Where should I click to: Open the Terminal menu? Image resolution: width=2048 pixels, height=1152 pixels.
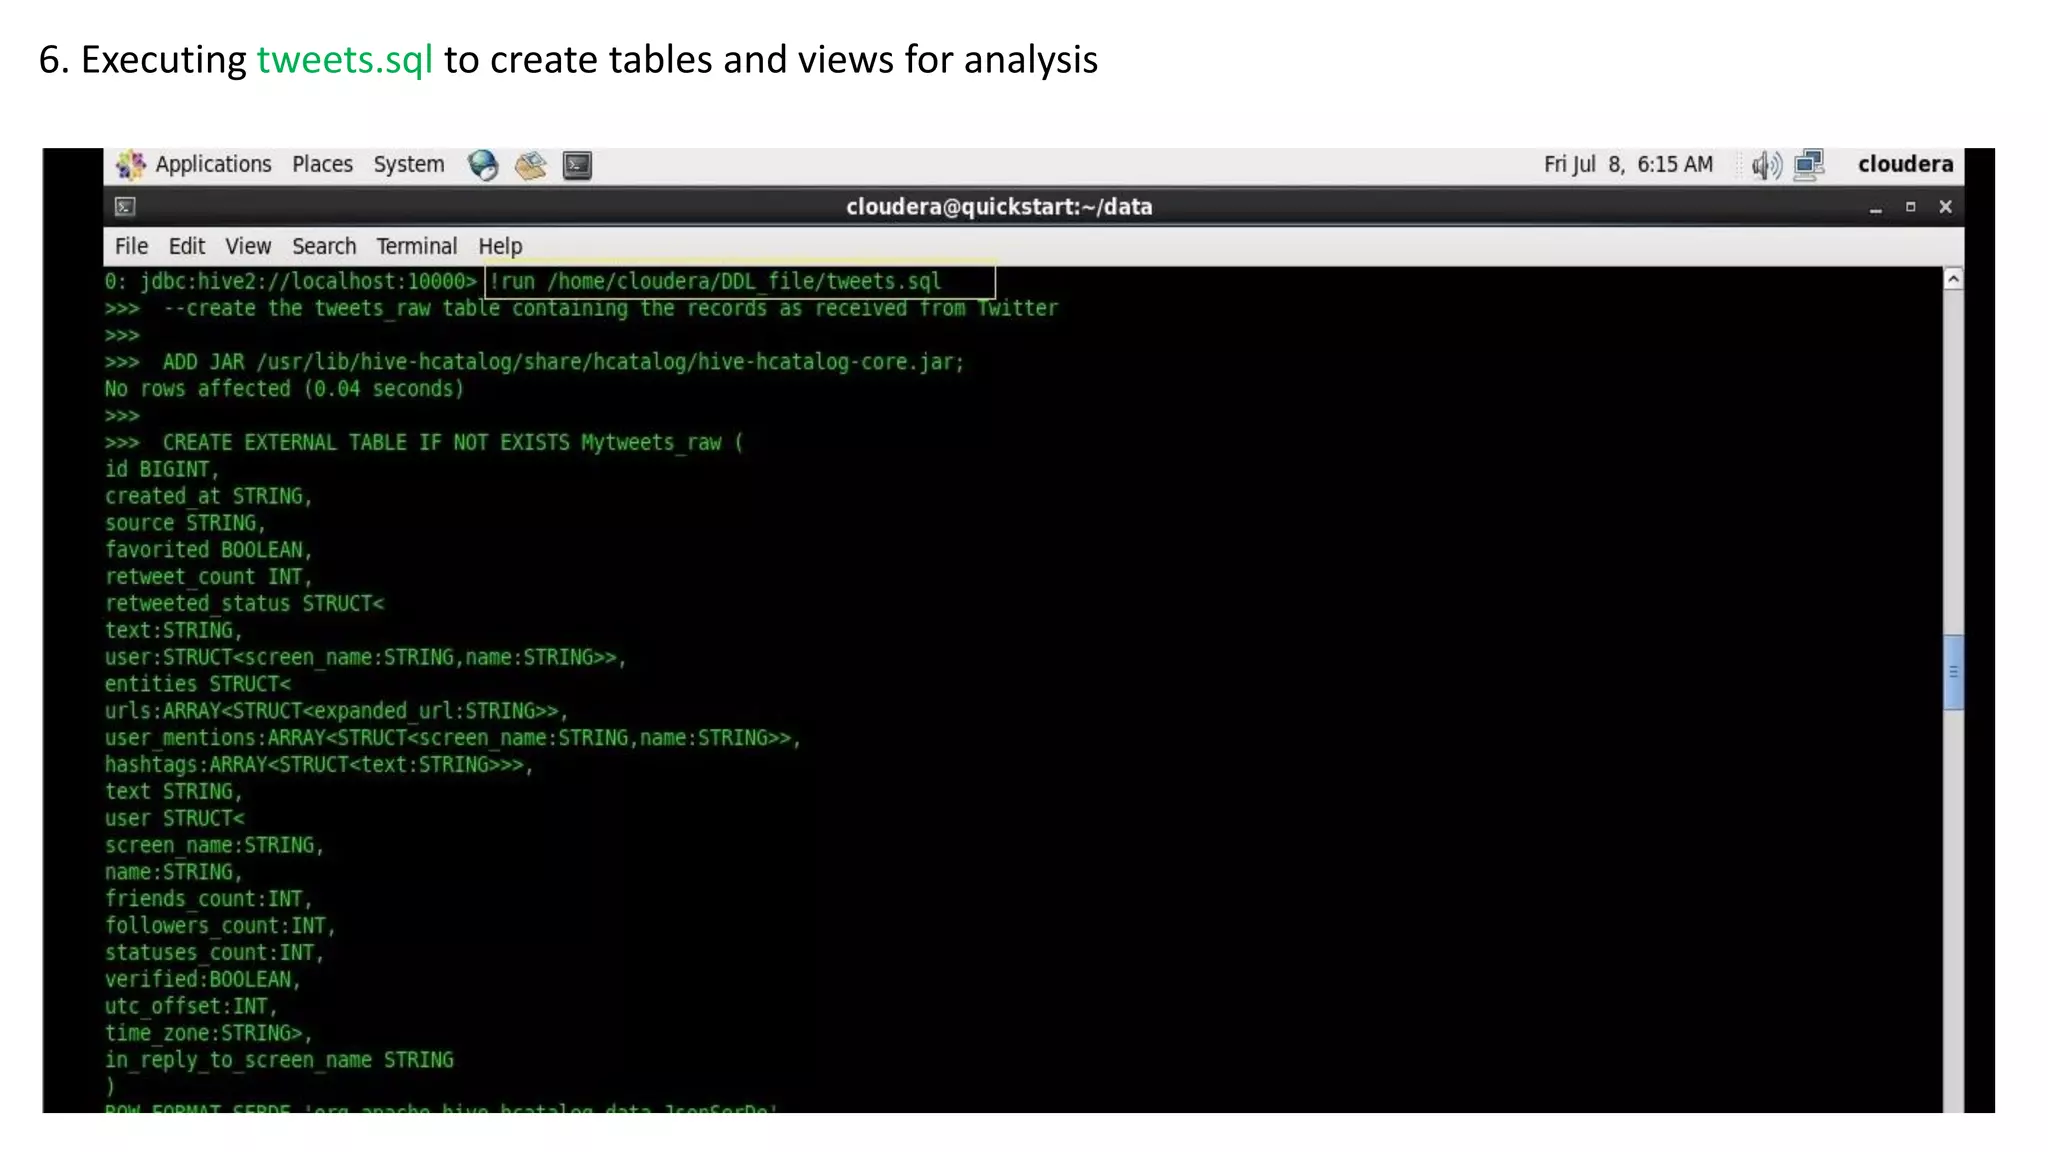click(x=416, y=246)
